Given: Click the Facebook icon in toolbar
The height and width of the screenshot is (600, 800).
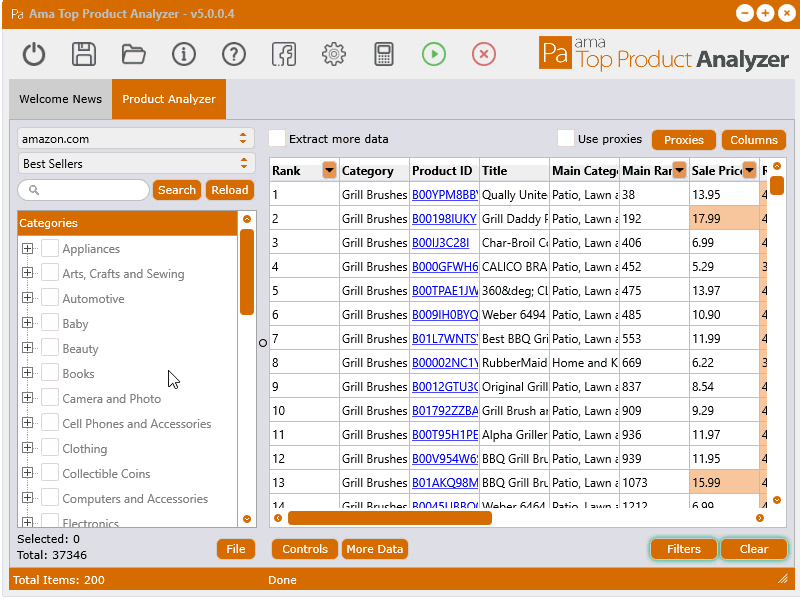Looking at the screenshot, I should point(284,54).
